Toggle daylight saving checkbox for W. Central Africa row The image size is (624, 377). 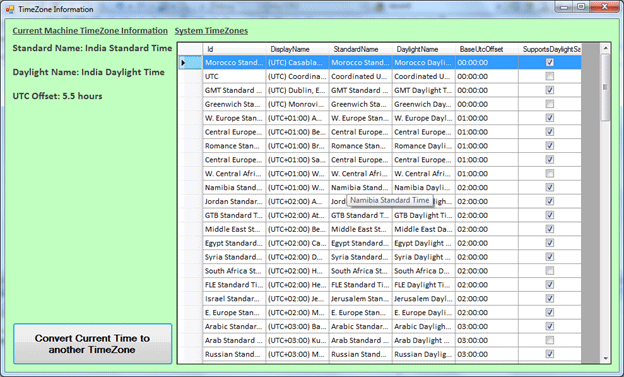550,174
